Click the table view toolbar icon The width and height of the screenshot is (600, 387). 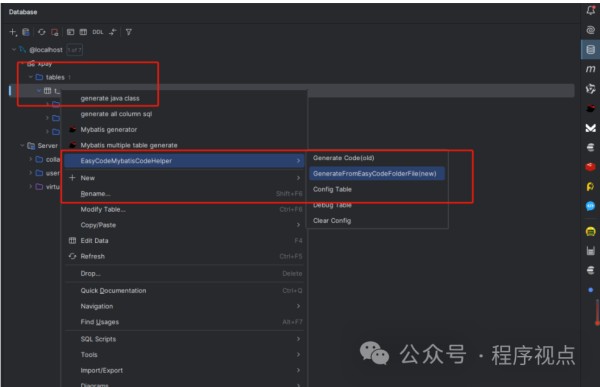pyautogui.click(x=83, y=32)
